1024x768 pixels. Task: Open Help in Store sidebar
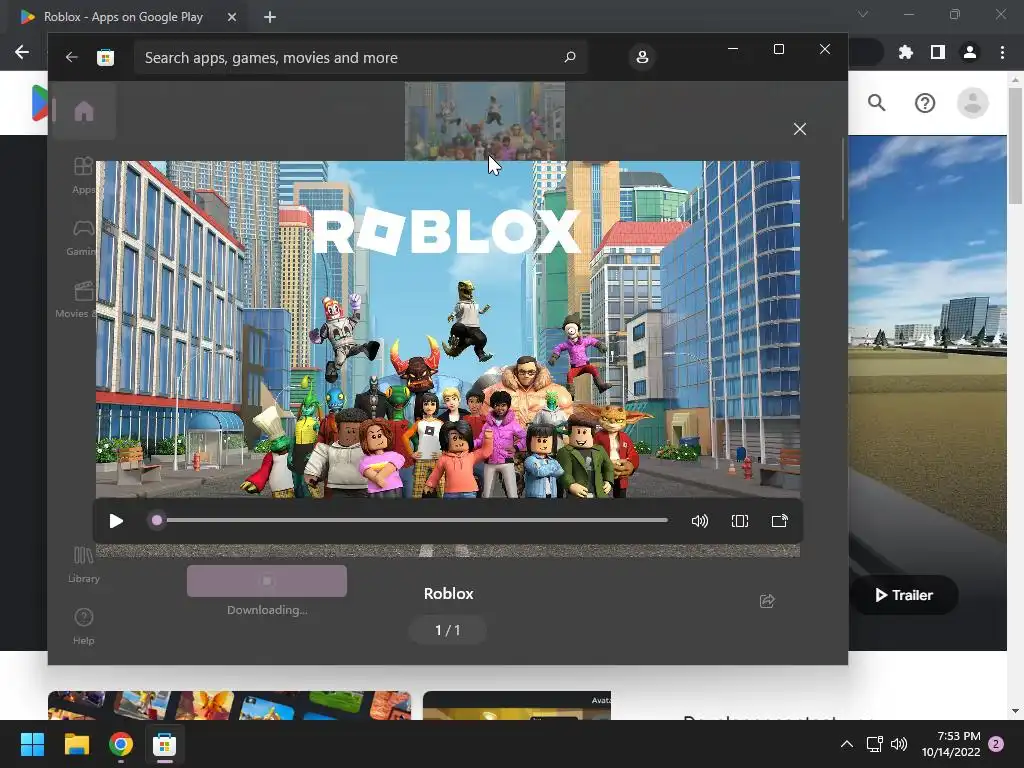[84, 626]
